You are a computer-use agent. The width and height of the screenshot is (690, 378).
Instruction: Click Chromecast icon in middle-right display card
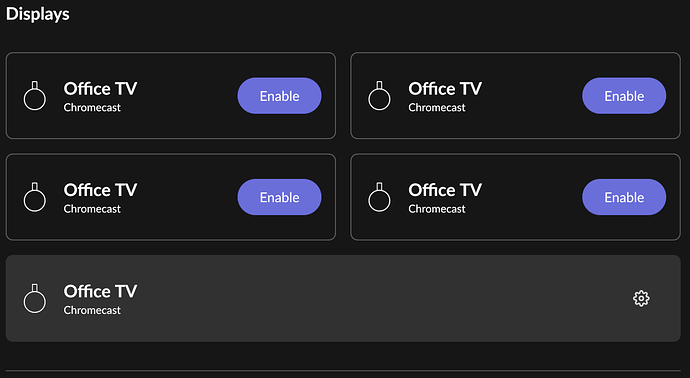point(379,197)
